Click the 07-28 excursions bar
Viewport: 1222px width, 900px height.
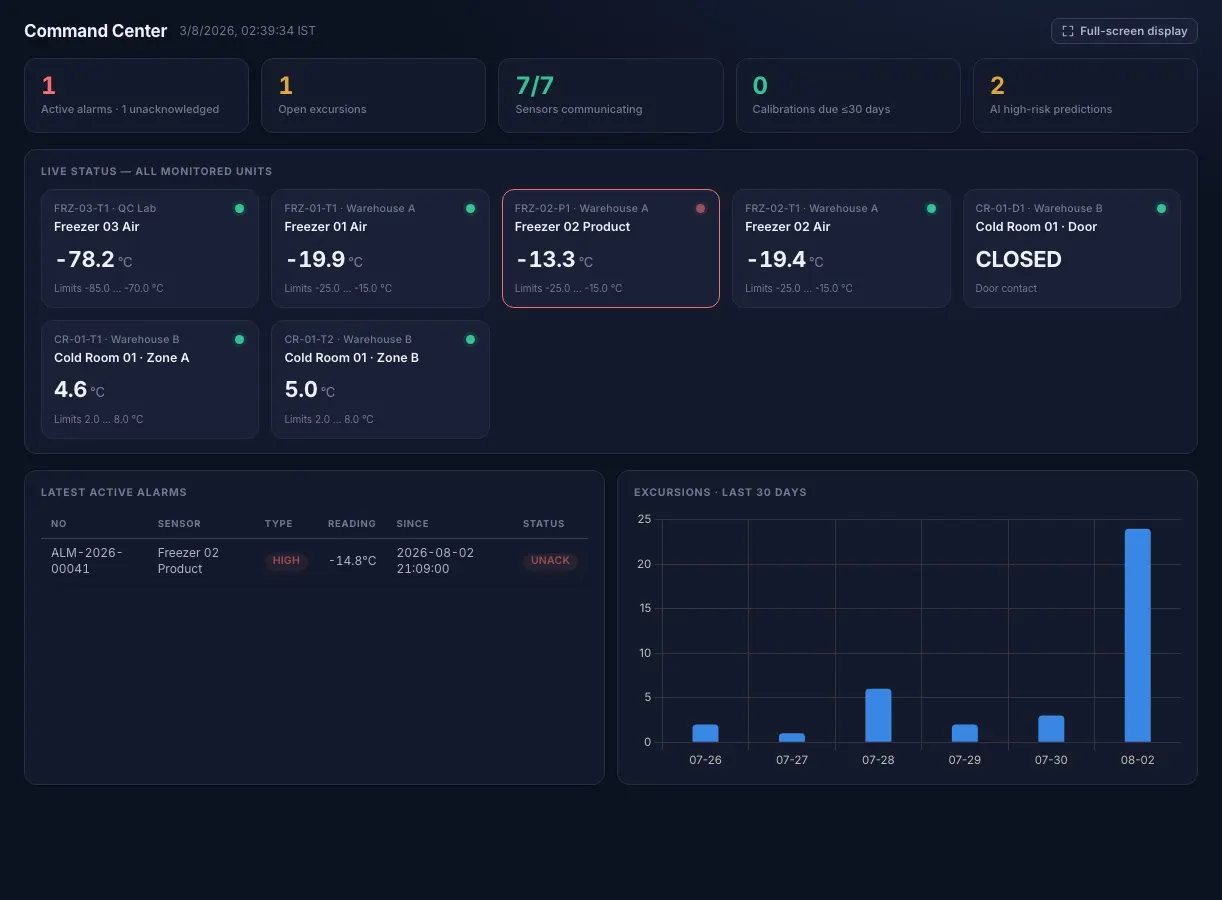(878, 715)
